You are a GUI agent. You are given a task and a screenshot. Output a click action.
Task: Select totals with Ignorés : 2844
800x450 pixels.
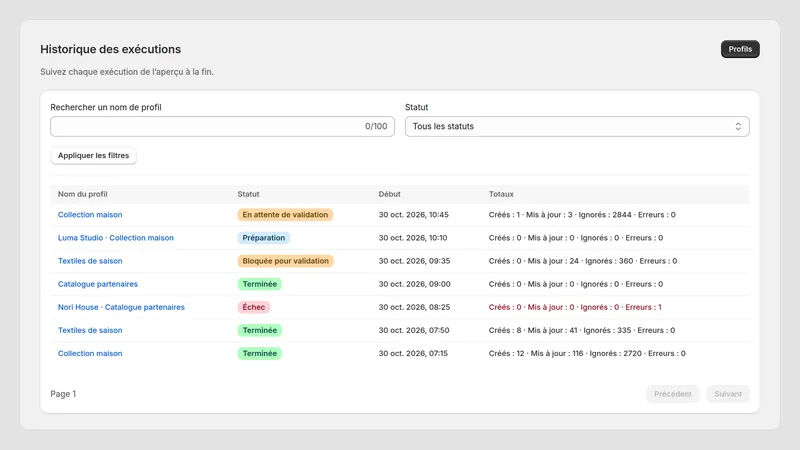582,215
